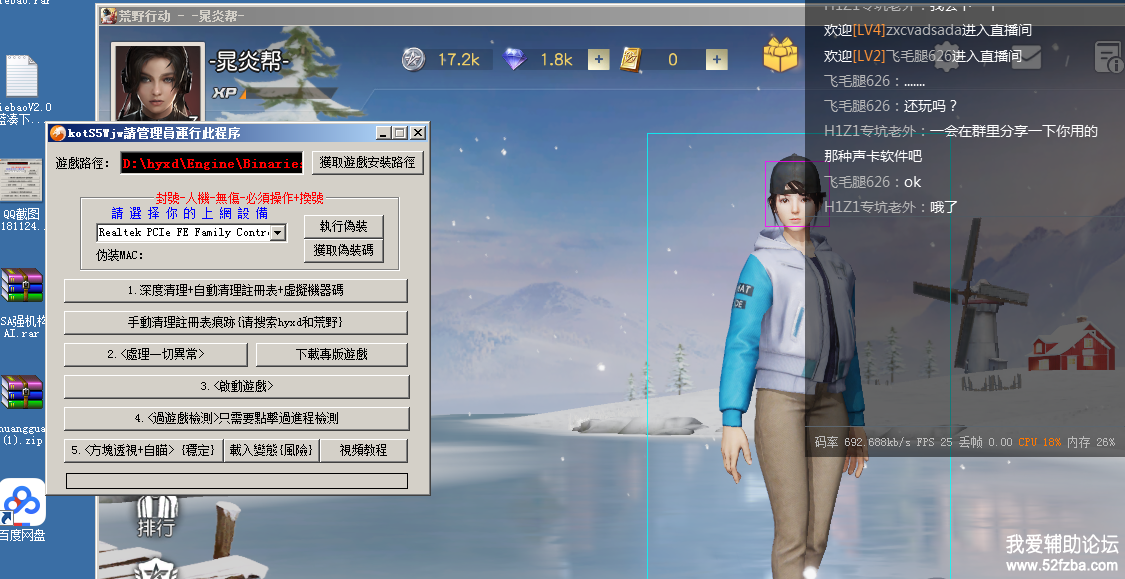The height and width of the screenshot is (579, 1125).
Task: Click 2.<處理一切異常> button
Action: click(x=156, y=354)
